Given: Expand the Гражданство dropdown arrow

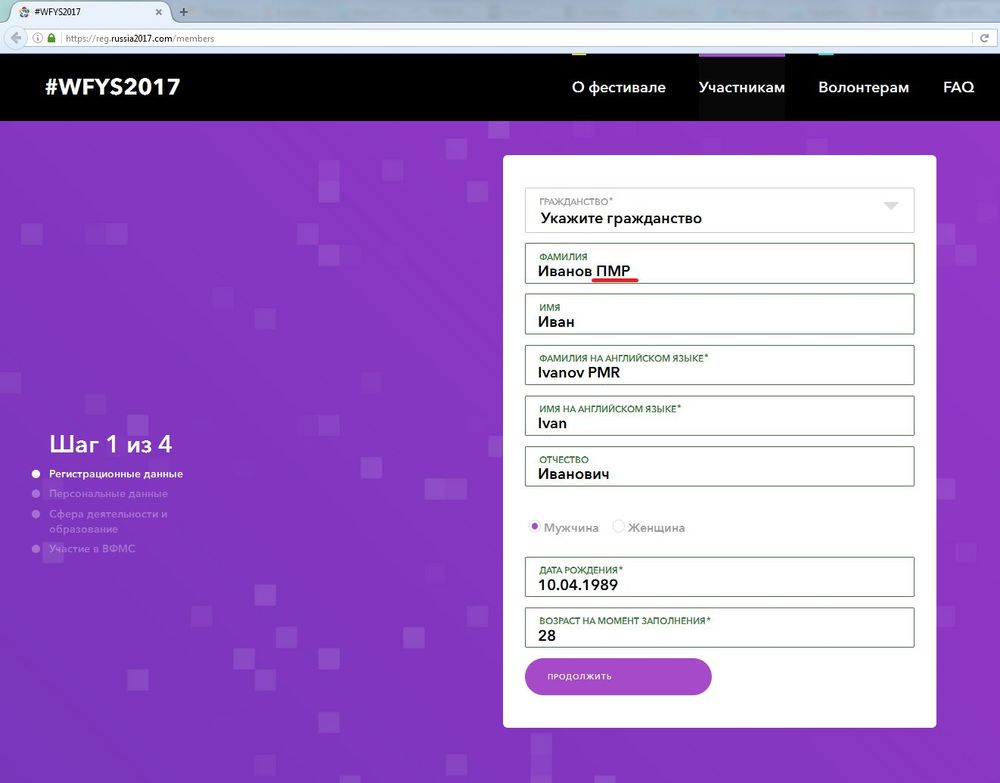Looking at the screenshot, I should 891,205.
